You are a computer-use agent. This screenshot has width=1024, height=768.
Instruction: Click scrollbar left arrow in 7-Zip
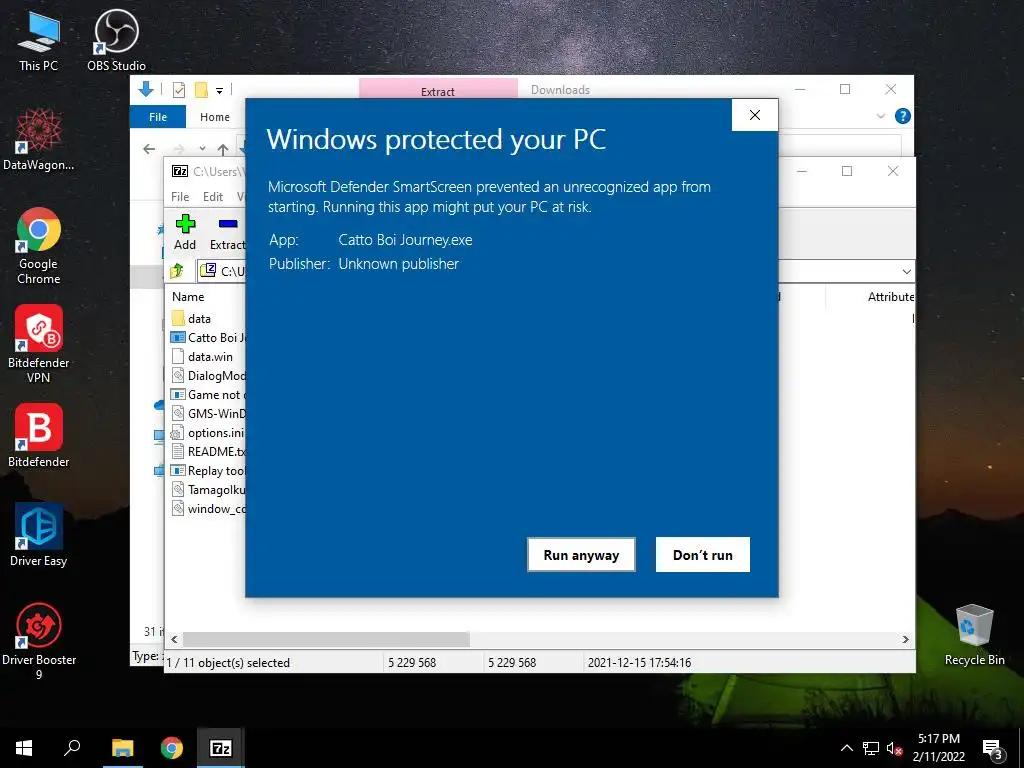click(174, 639)
